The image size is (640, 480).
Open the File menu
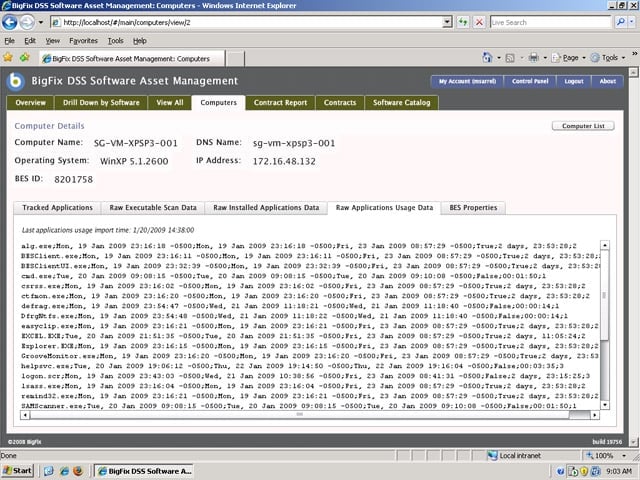(x=9, y=41)
